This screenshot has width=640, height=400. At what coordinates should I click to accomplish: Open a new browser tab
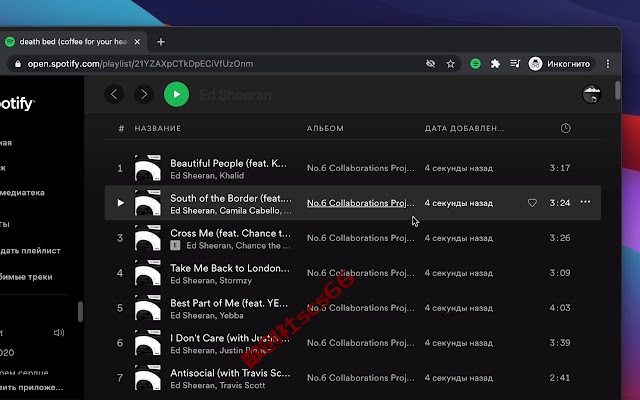(161, 42)
